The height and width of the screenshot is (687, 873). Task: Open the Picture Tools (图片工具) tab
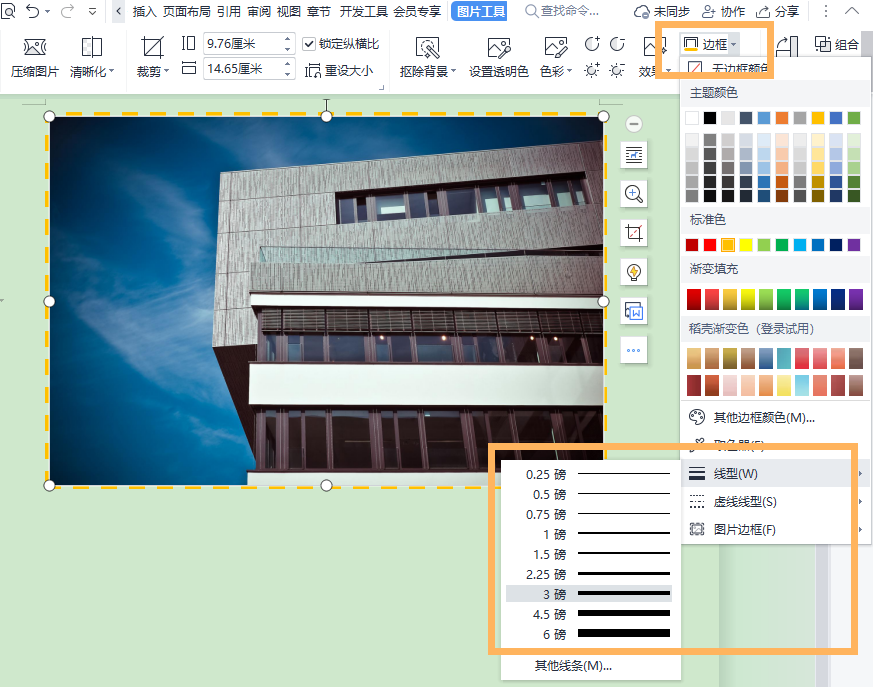pos(481,11)
